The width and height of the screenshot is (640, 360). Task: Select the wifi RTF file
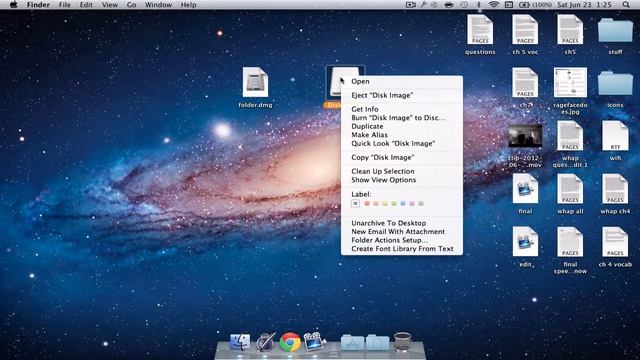point(615,136)
